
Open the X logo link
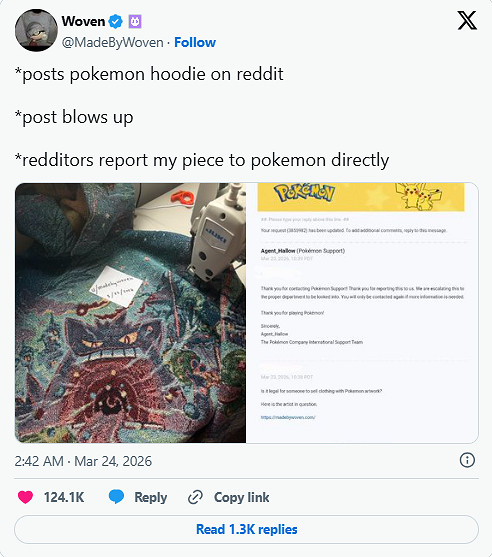467,21
